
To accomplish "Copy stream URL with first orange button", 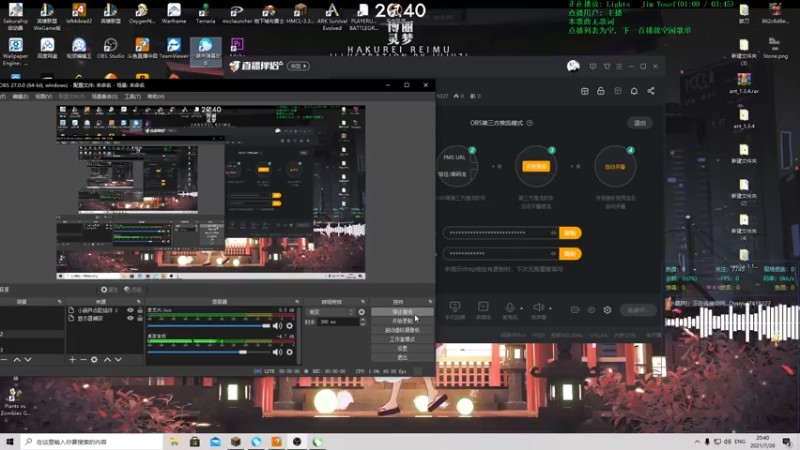I will click(x=570, y=233).
